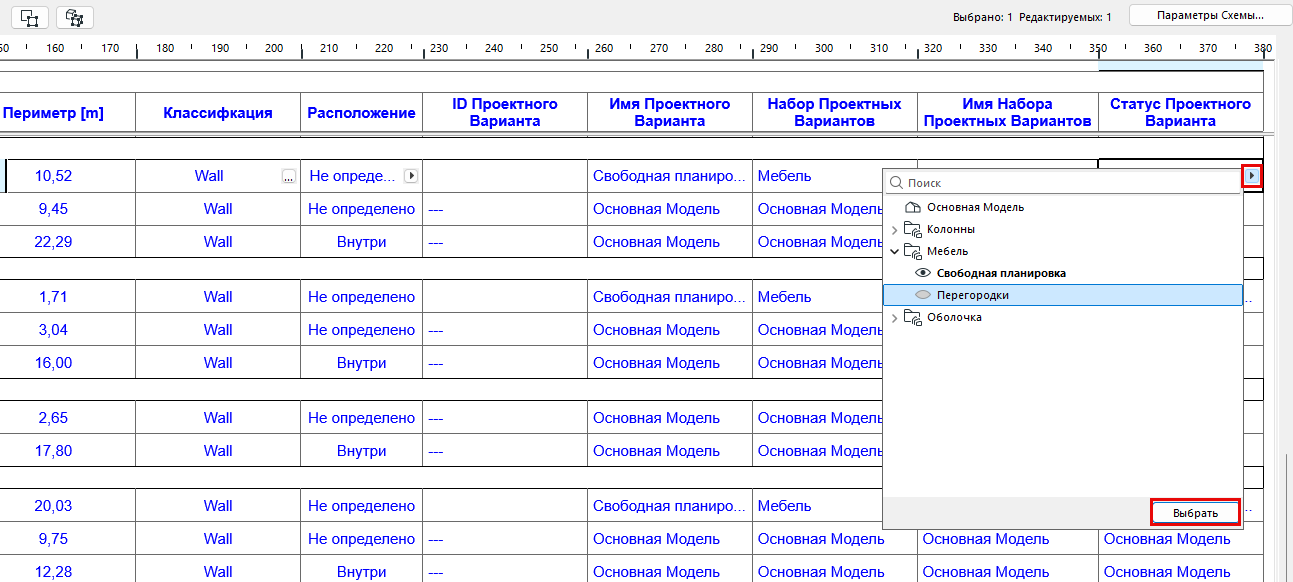Click the Поиск search field

click(1063, 183)
